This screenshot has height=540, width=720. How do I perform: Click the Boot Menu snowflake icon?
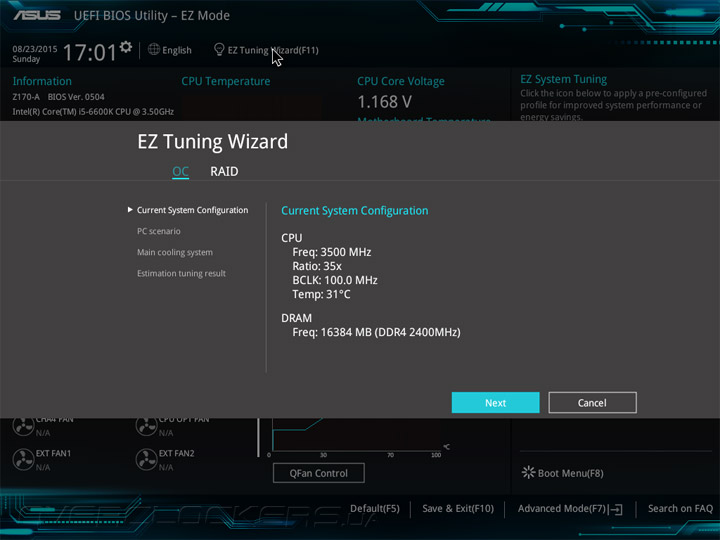tap(528, 472)
